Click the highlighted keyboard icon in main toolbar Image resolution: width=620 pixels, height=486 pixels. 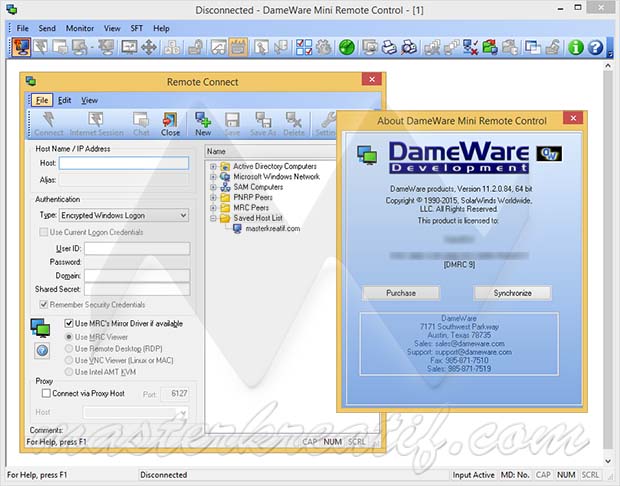[x=238, y=47]
